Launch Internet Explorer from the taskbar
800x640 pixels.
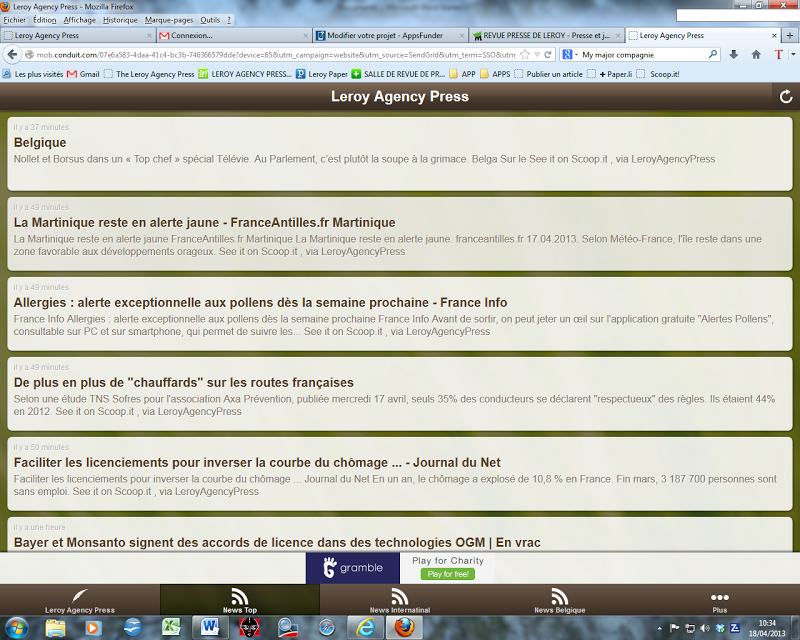[x=365, y=628]
